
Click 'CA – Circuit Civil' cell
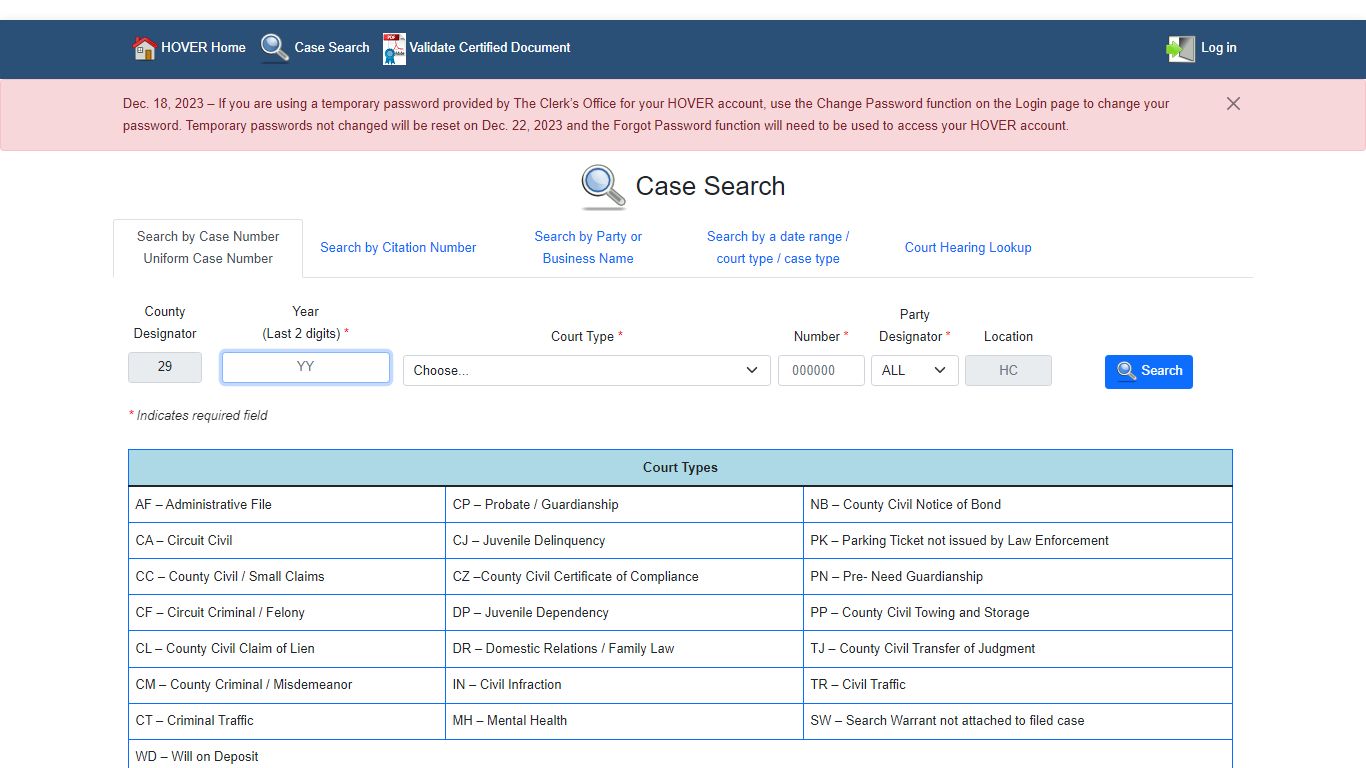tap(287, 541)
